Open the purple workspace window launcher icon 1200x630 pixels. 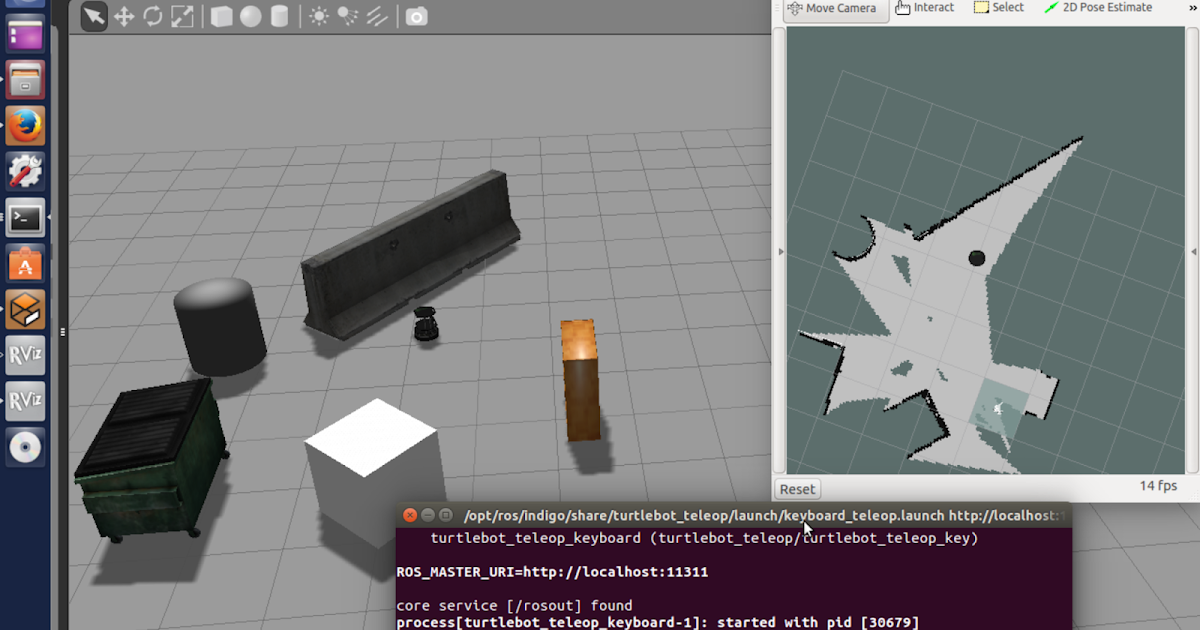[x=25, y=35]
